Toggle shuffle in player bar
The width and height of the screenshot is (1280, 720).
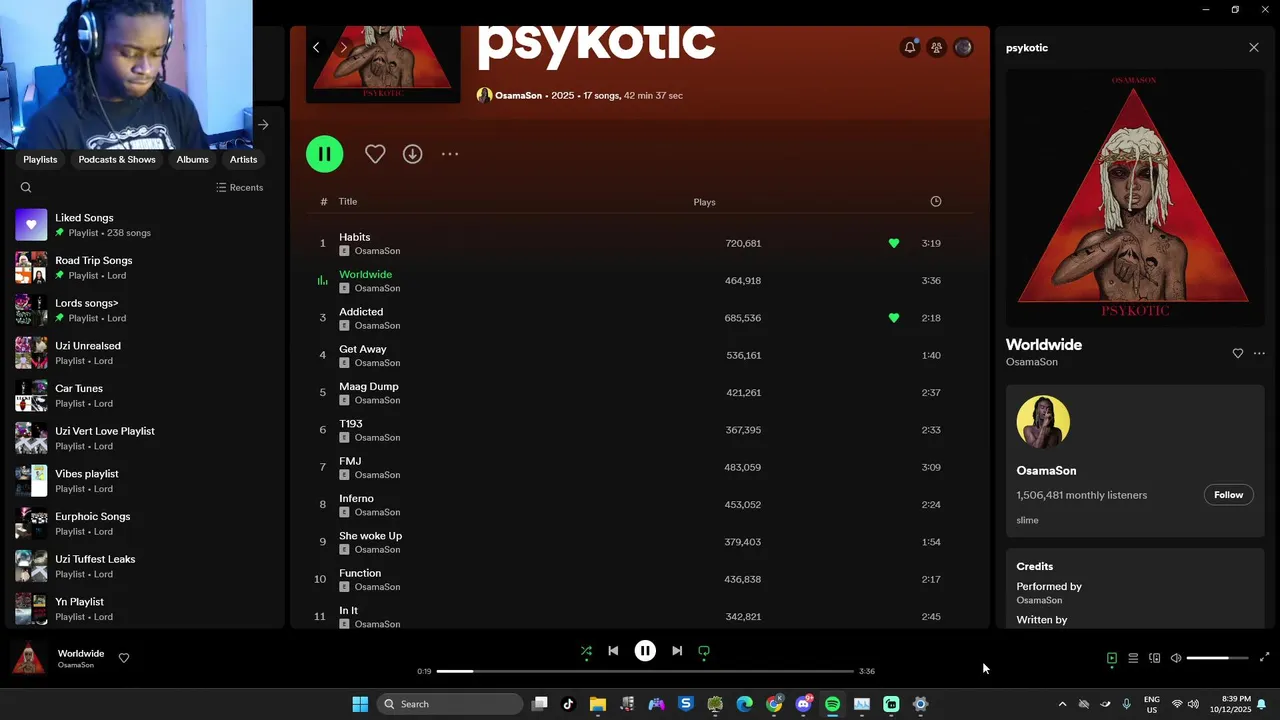pos(586,651)
